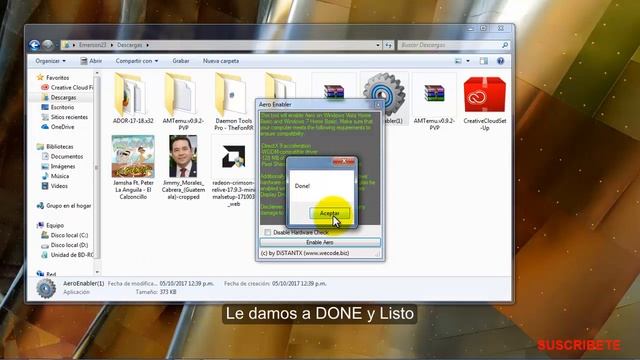Image resolution: width=640 pixels, height=360 pixels.
Task: Click the navigation pane scroll-up arrow
Action: click(97, 73)
